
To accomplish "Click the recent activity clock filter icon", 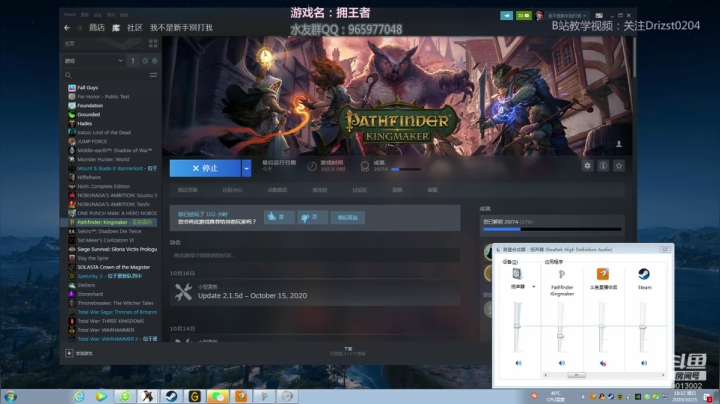I will tap(145, 61).
